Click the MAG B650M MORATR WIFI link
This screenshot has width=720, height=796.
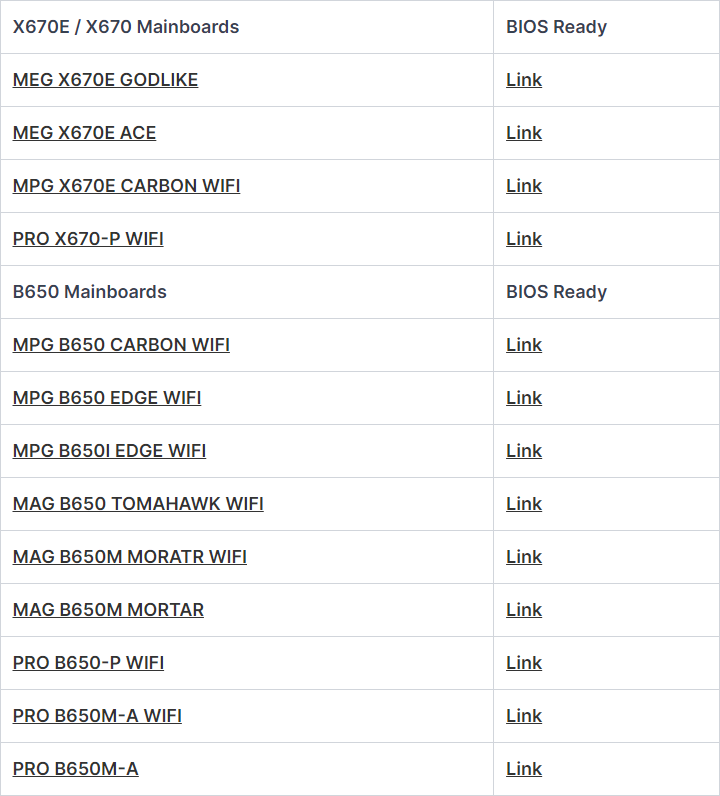(129, 557)
